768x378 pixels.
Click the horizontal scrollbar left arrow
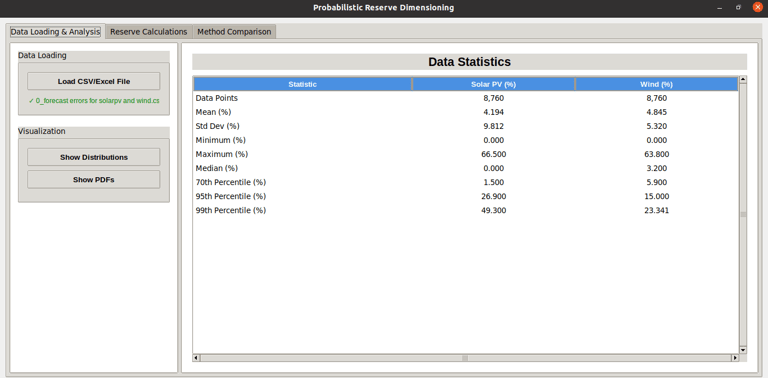(x=196, y=358)
